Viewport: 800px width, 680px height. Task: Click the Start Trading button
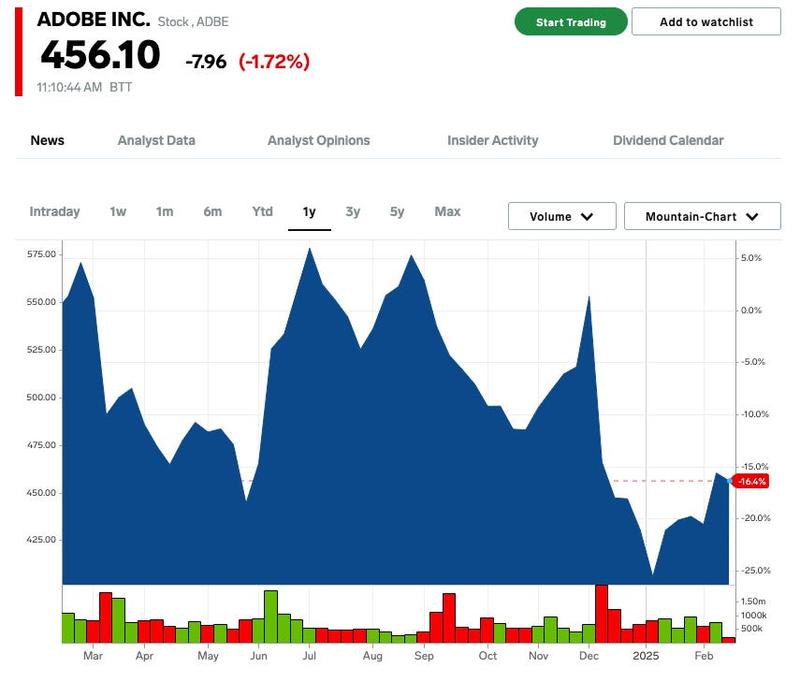pyautogui.click(x=570, y=22)
